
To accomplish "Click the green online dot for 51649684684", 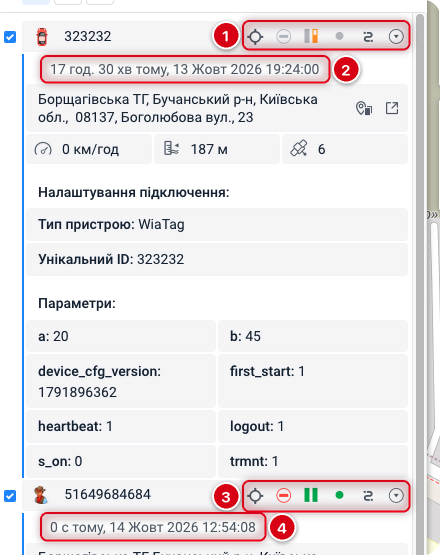I will (x=339, y=495).
